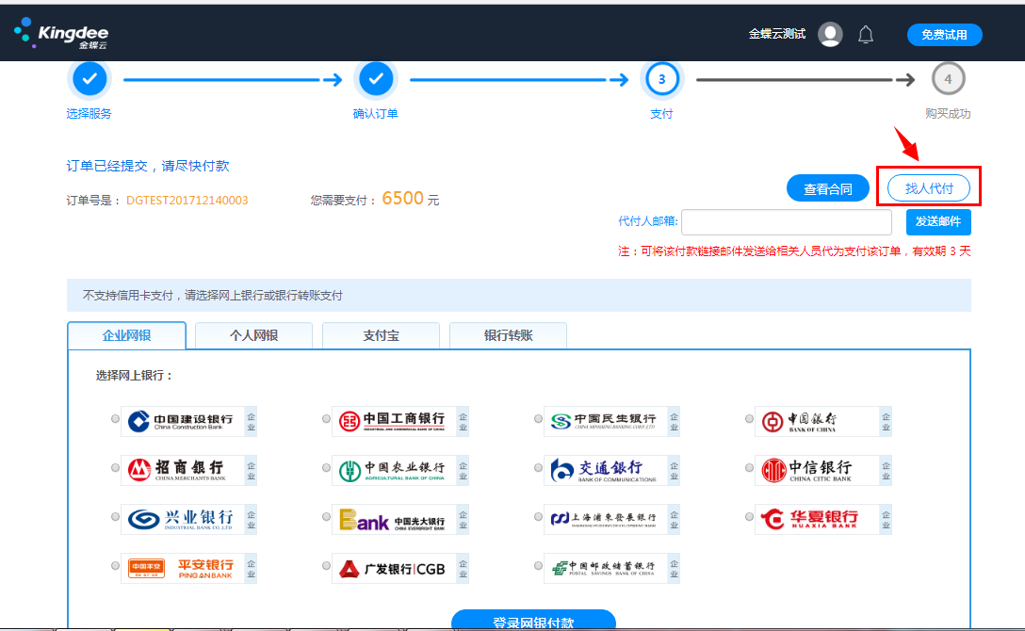This screenshot has width=1025, height=631.
Task: Select the 兴业银行 radio button
Action: click(115, 517)
